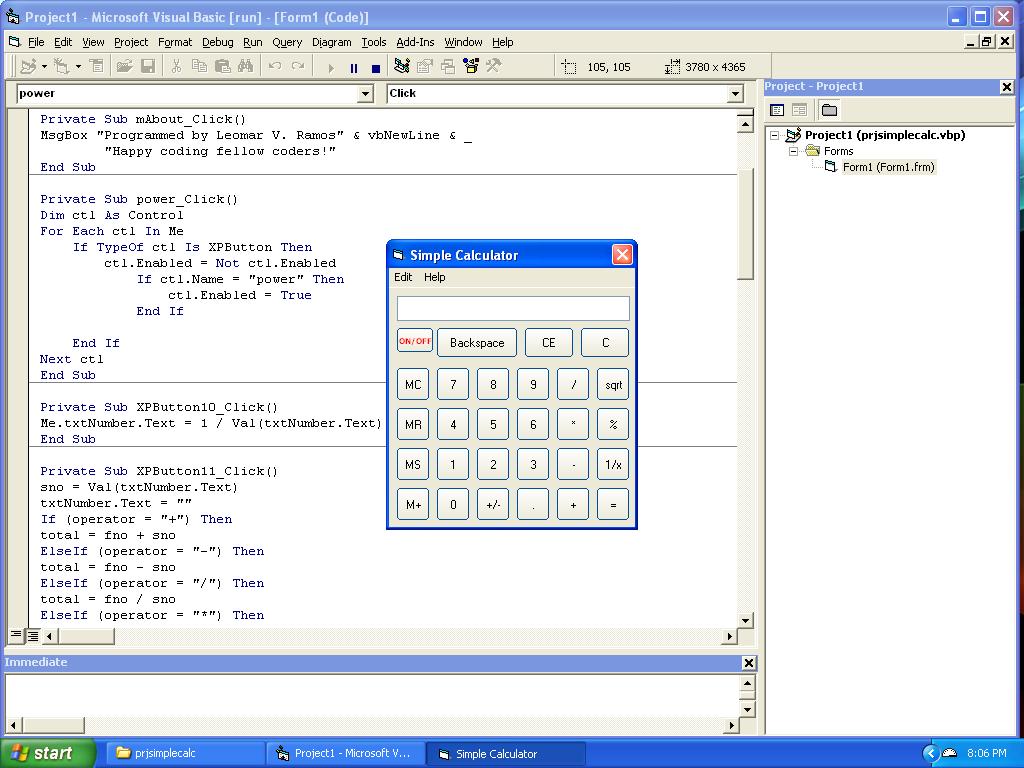Open the Properties Window toolbar icon
The width and height of the screenshot is (1024, 768).
(x=424, y=66)
